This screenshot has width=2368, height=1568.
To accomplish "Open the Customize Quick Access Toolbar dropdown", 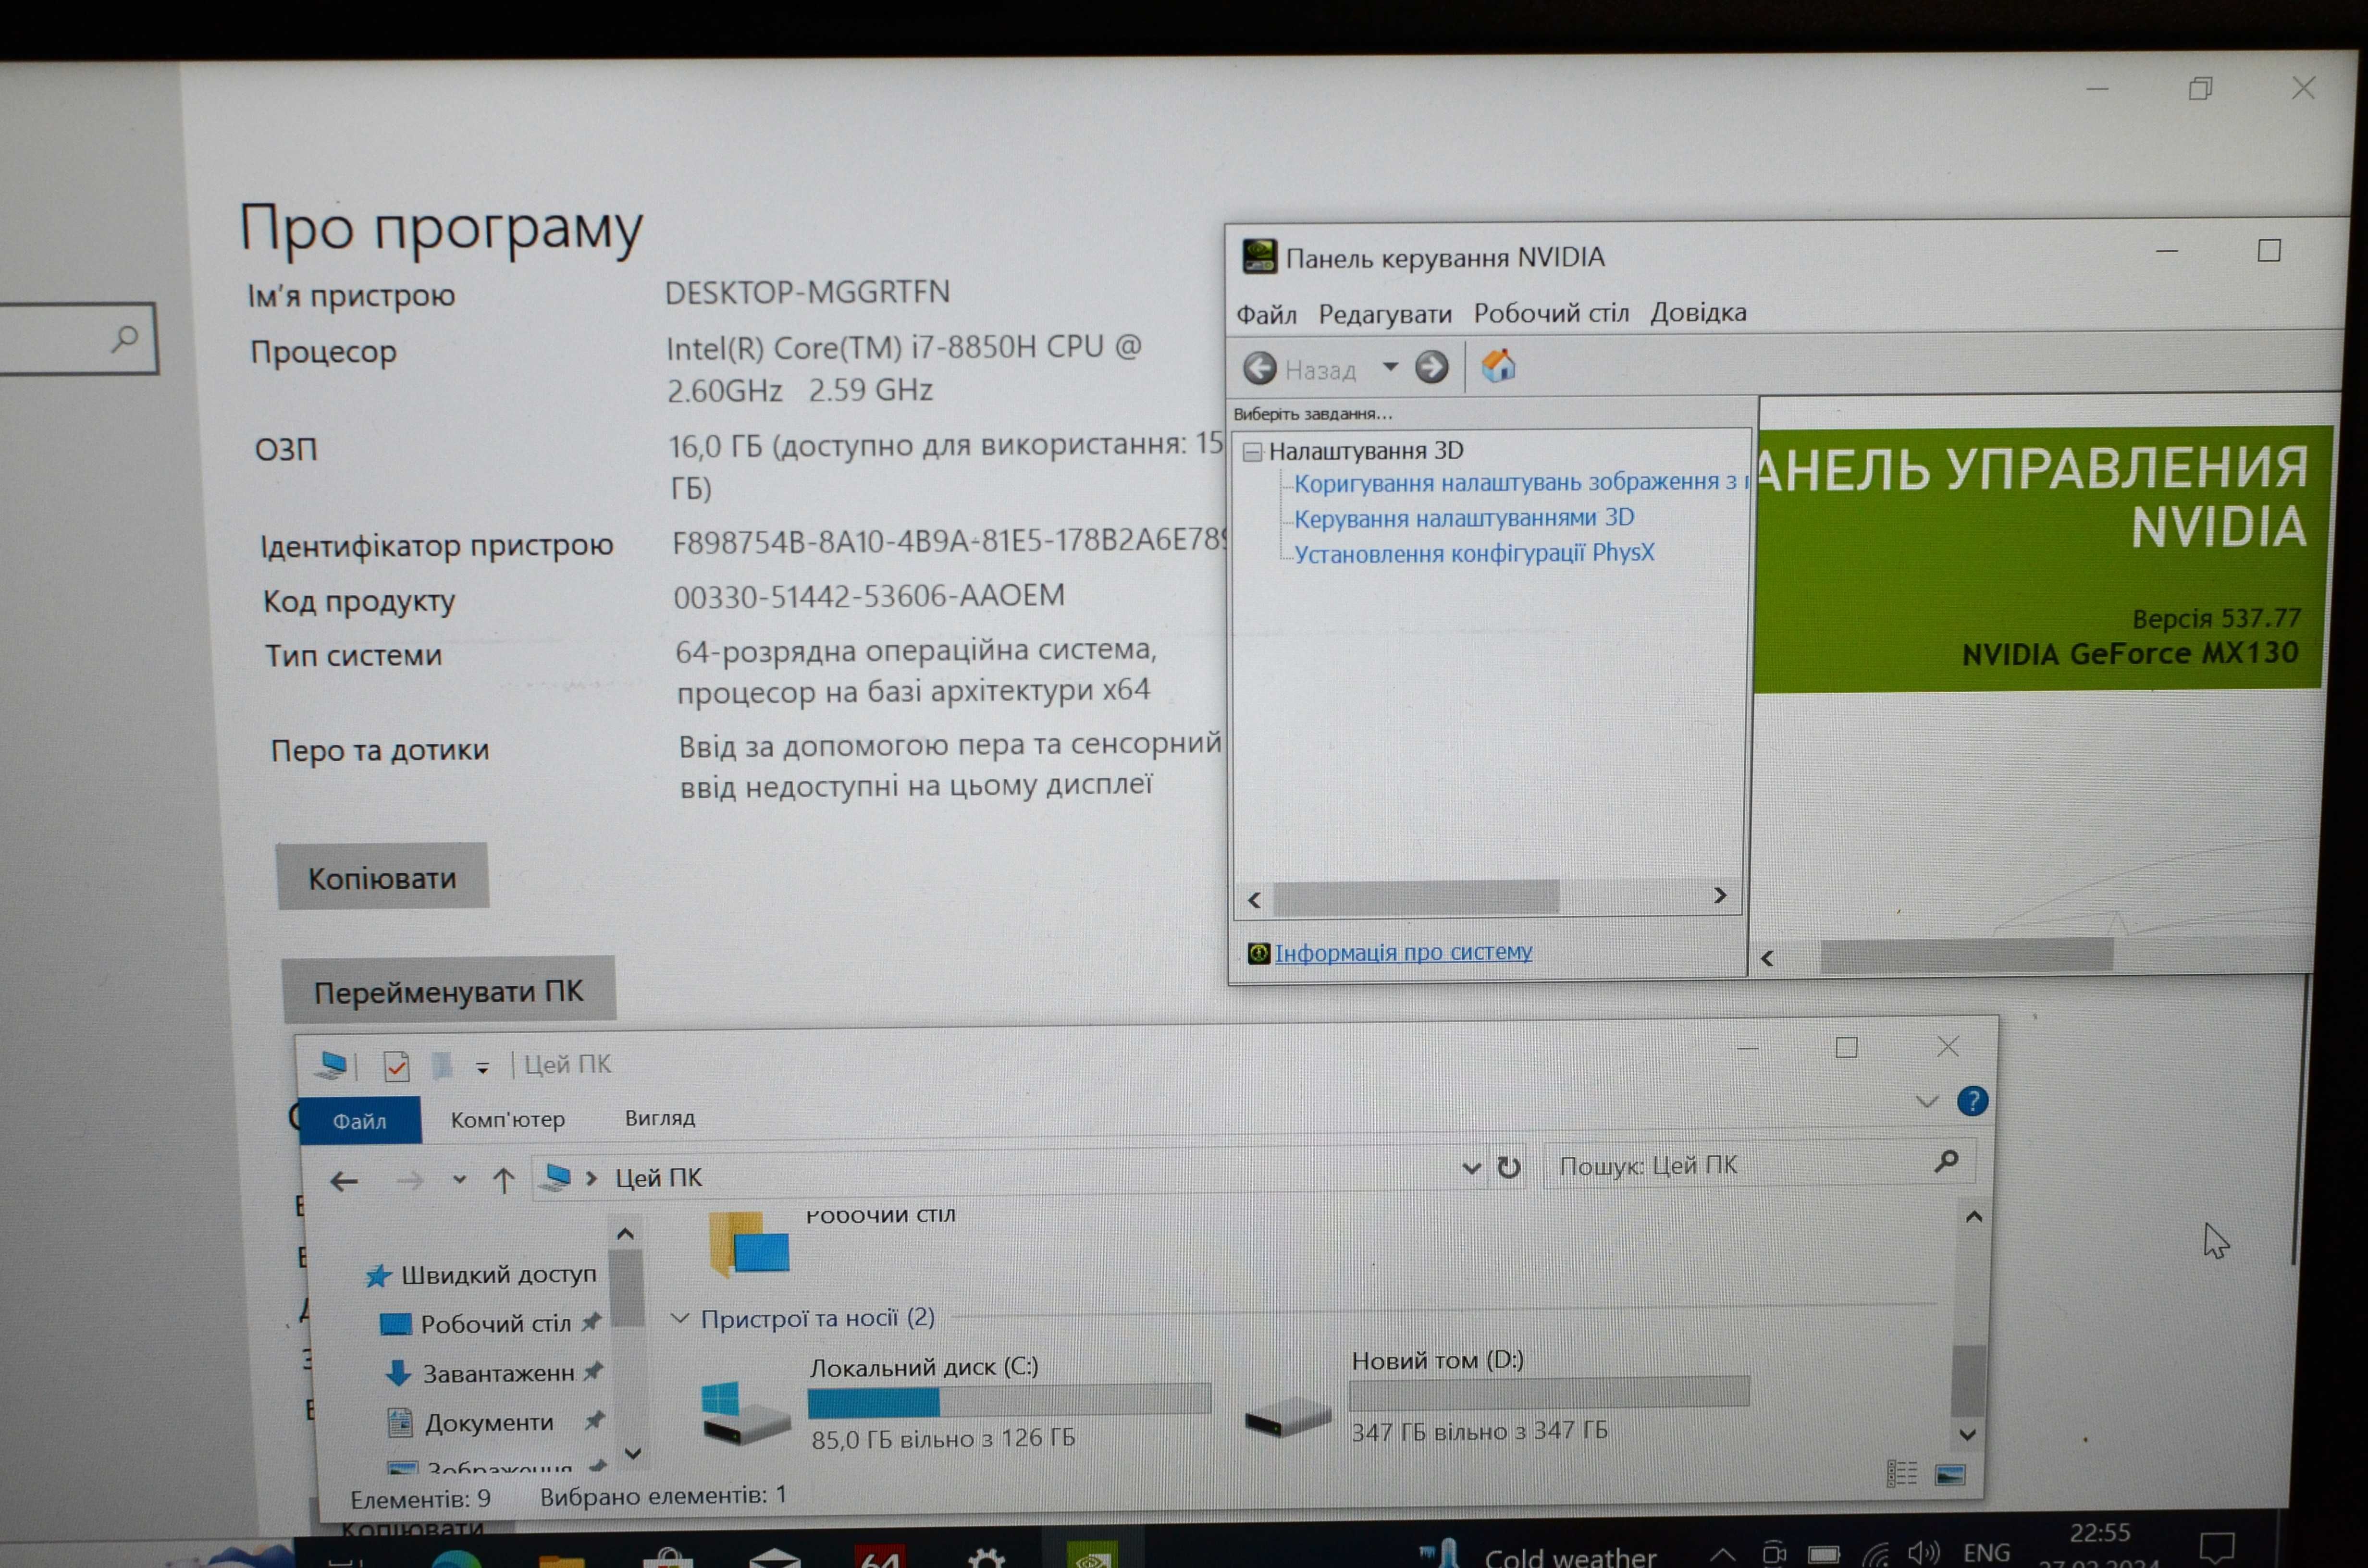I will (x=482, y=1068).
